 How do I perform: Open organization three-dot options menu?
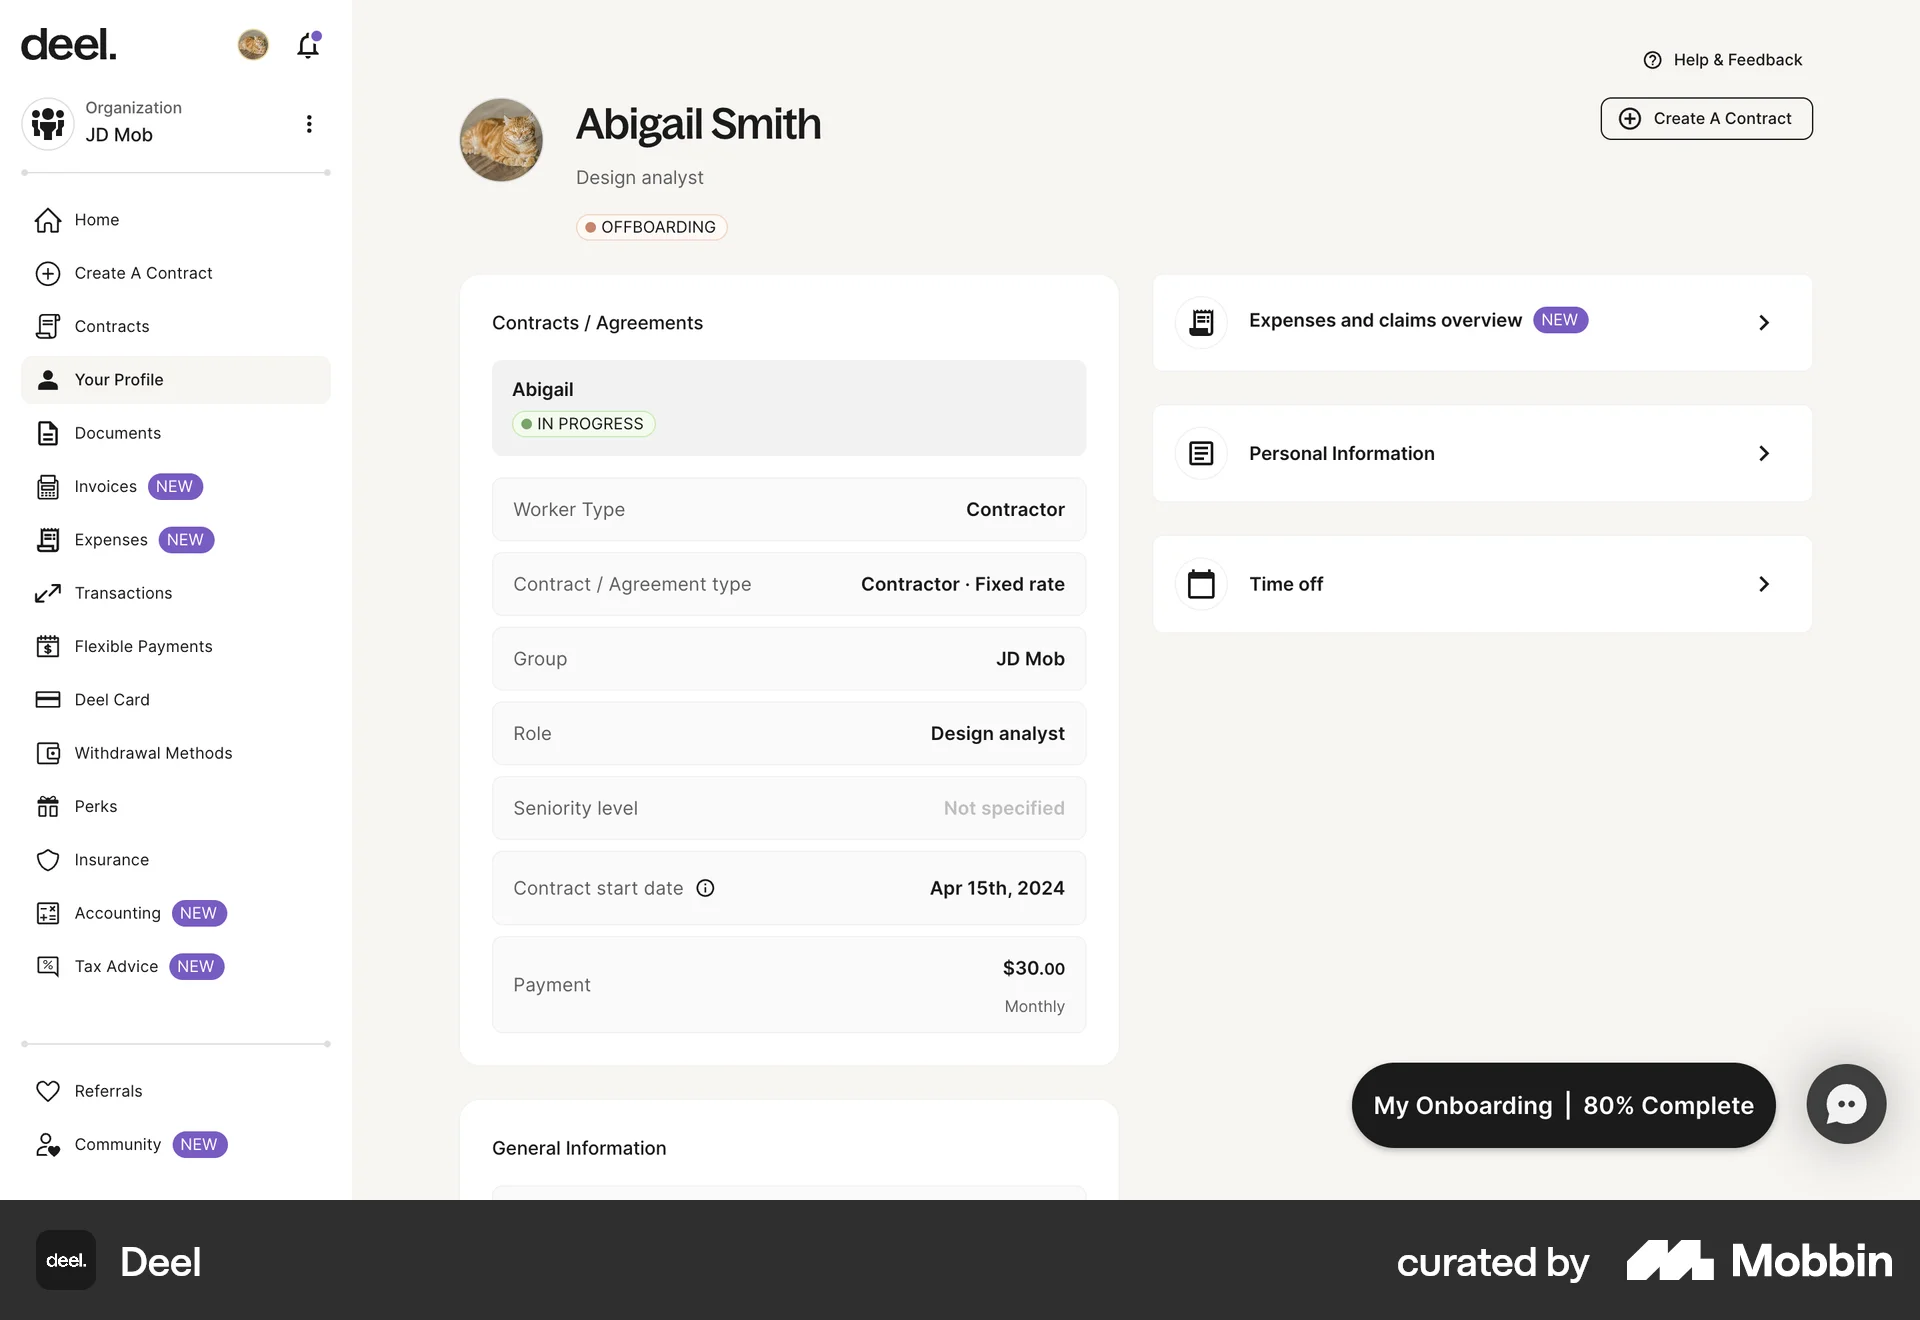point(309,124)
